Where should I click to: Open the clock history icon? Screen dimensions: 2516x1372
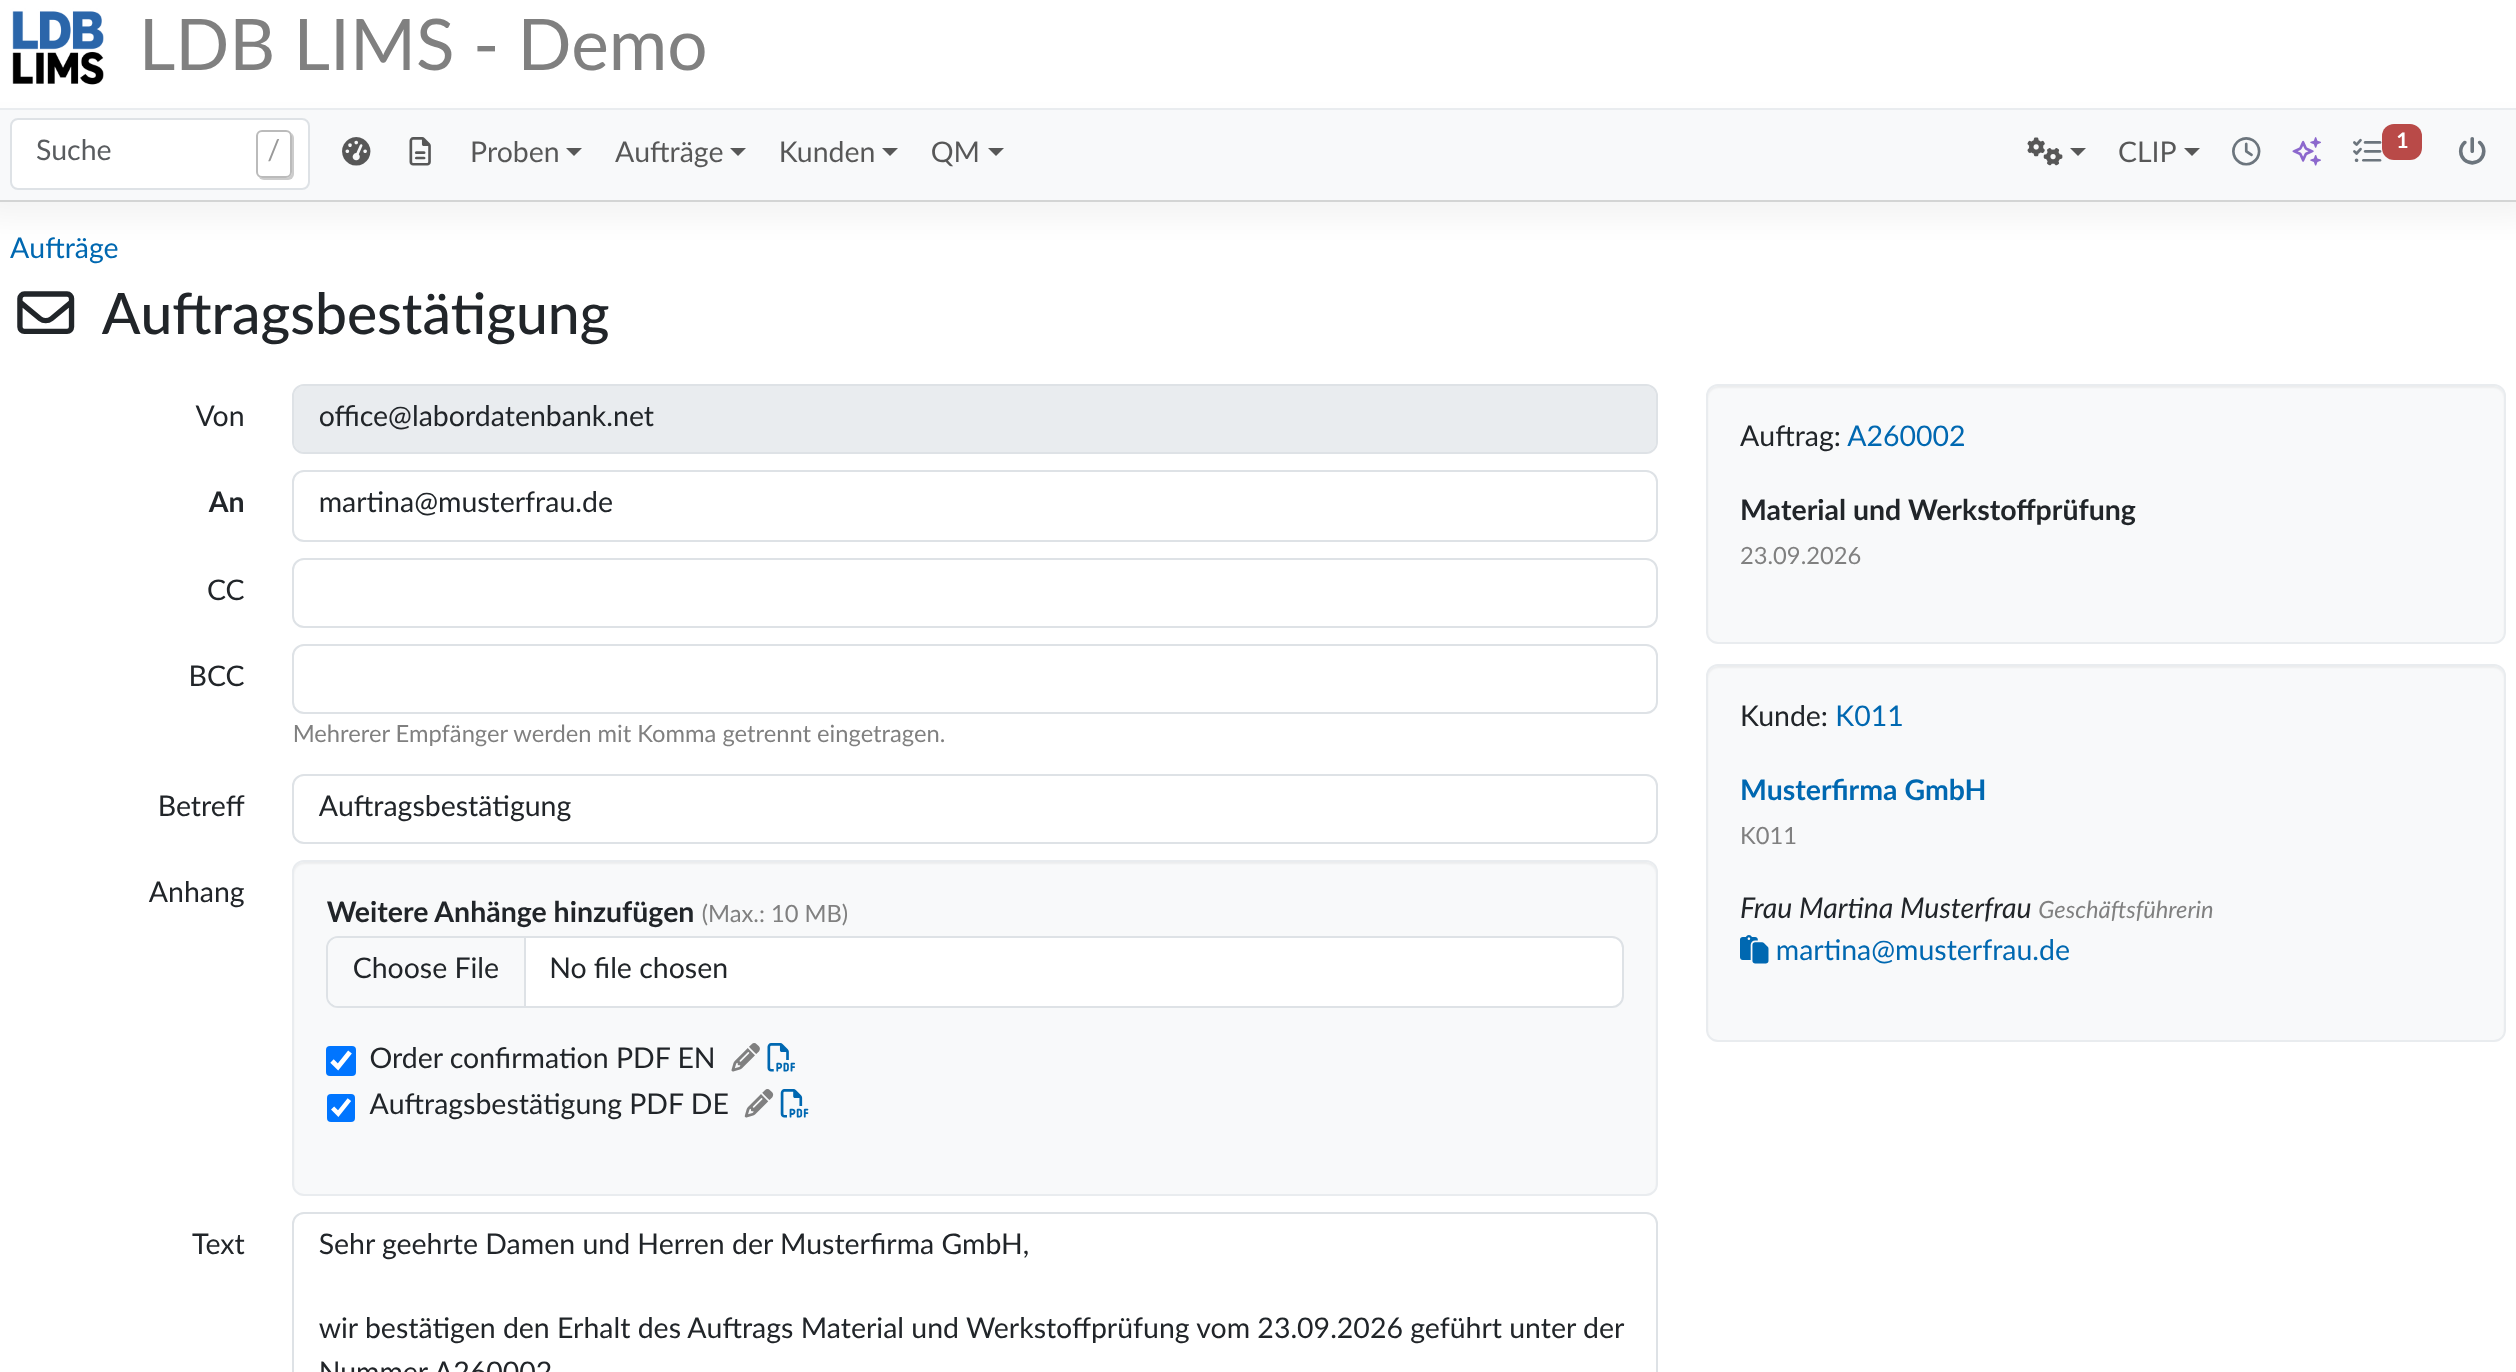click(2246, 152)
